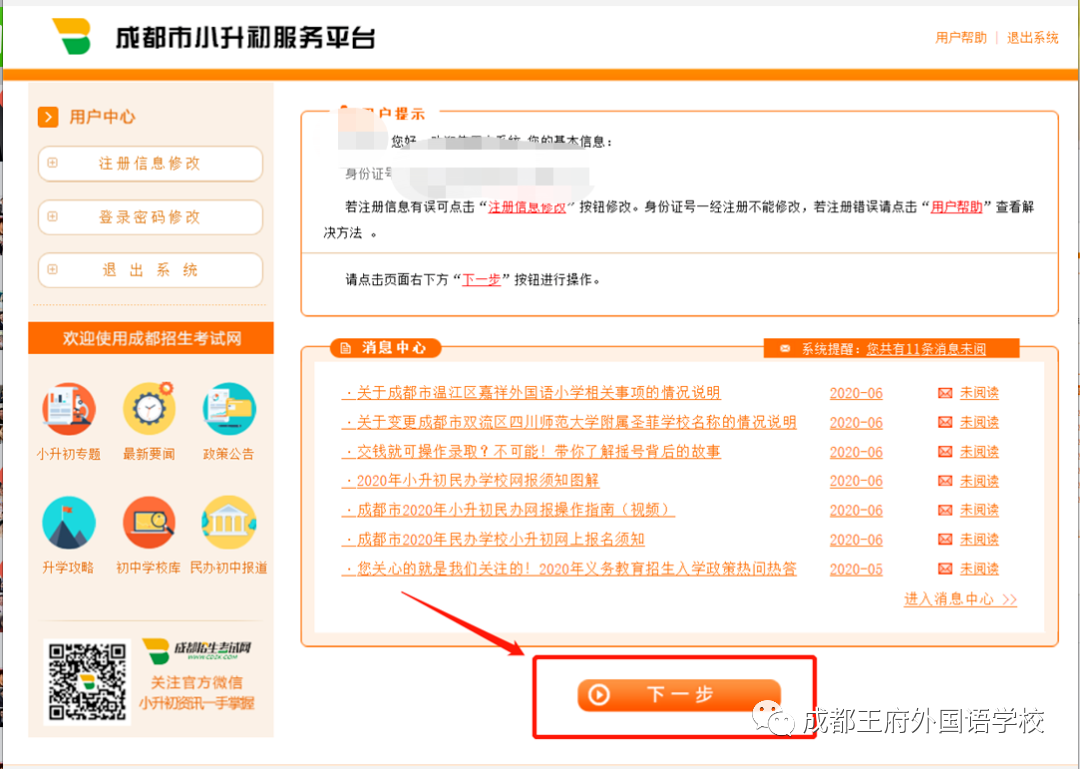Click 未阅读 for 圣菲学校名称 message
The image size is (1080, 769).
coord(979,422)
